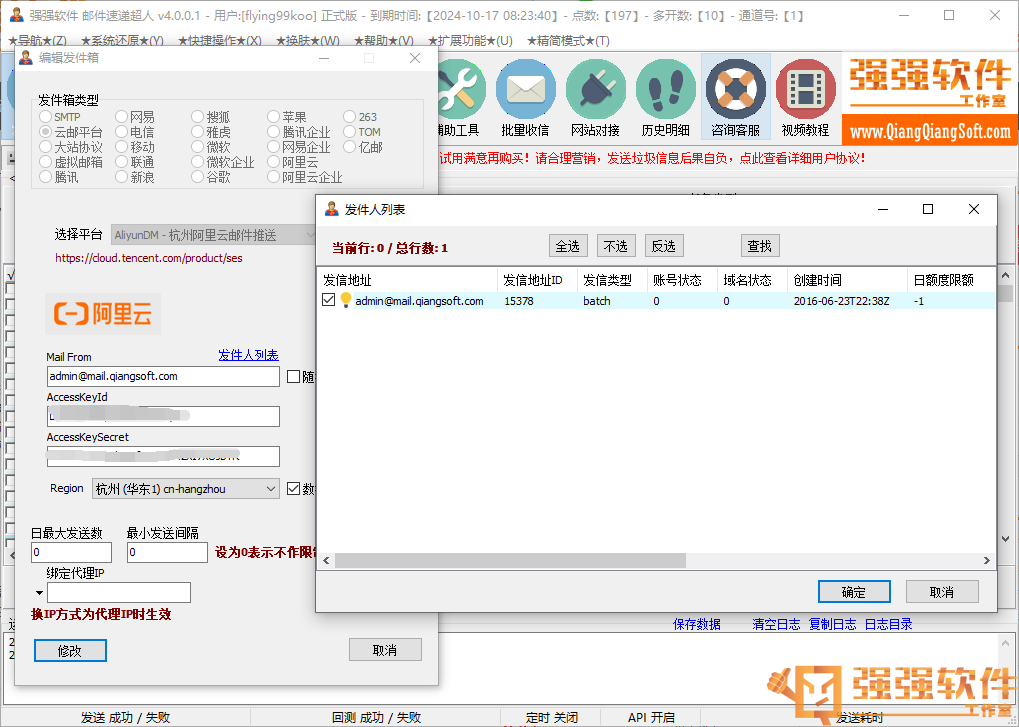Cancel the 发件人列表 dialog
Screen dimensions: 1019x727
(x=942, y=592)
